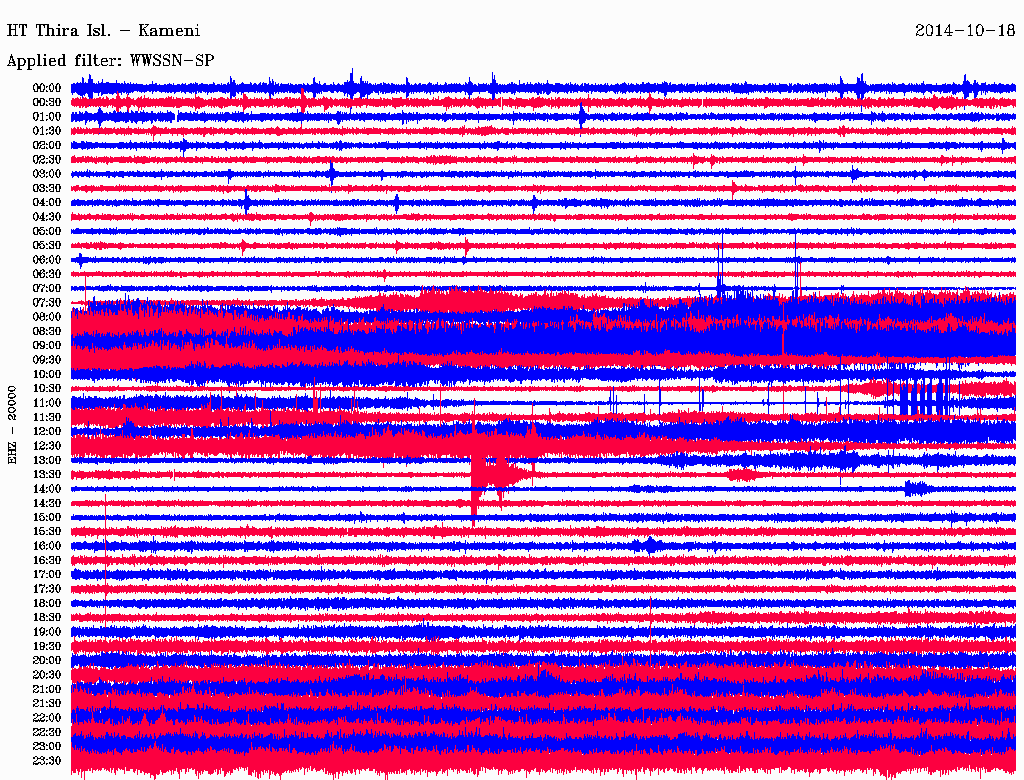This screenshot has width=1024, height=780.
Task: Select the 07:00 time label
Action: coord(47,289)
